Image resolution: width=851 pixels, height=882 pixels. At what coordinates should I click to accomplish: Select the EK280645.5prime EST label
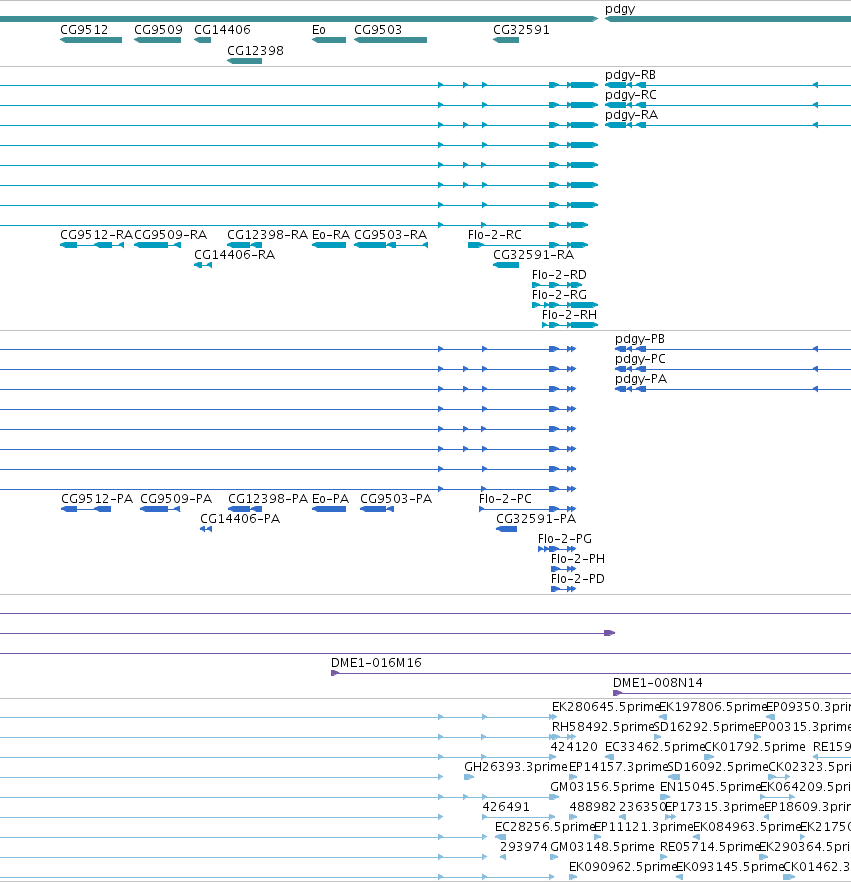[x=605, y=707]
